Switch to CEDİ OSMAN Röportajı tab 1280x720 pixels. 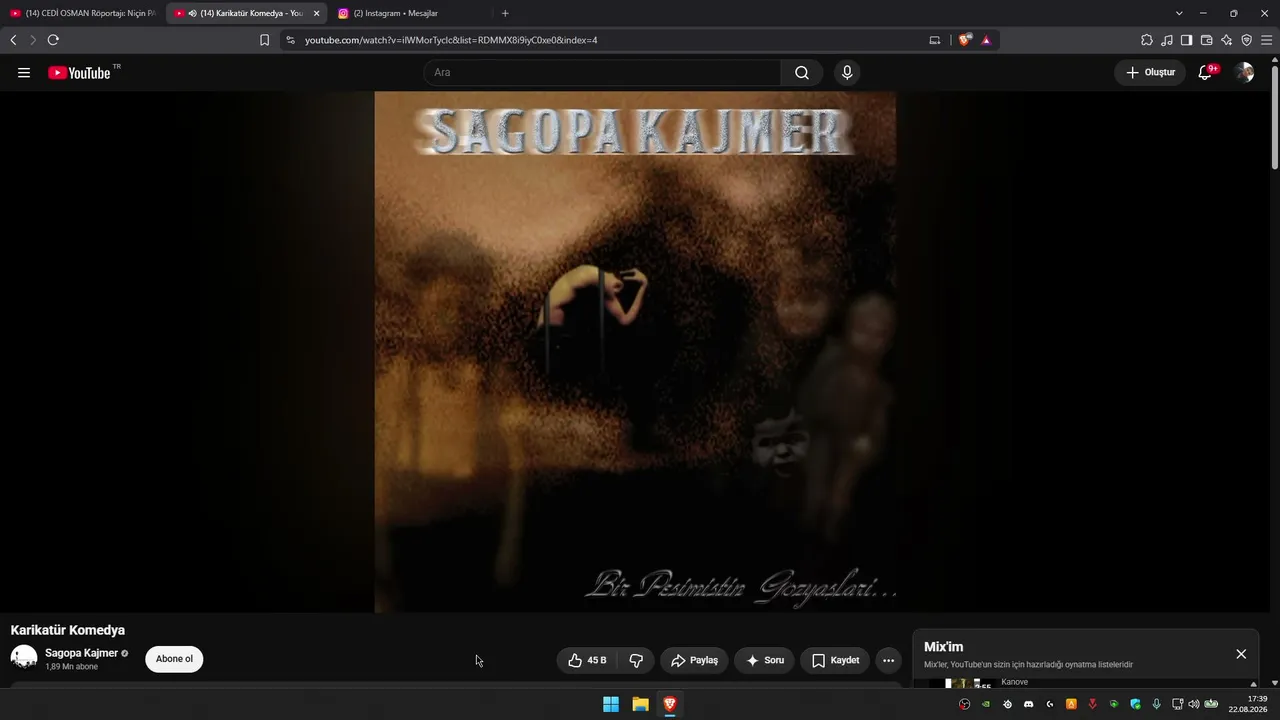point(83,13)
